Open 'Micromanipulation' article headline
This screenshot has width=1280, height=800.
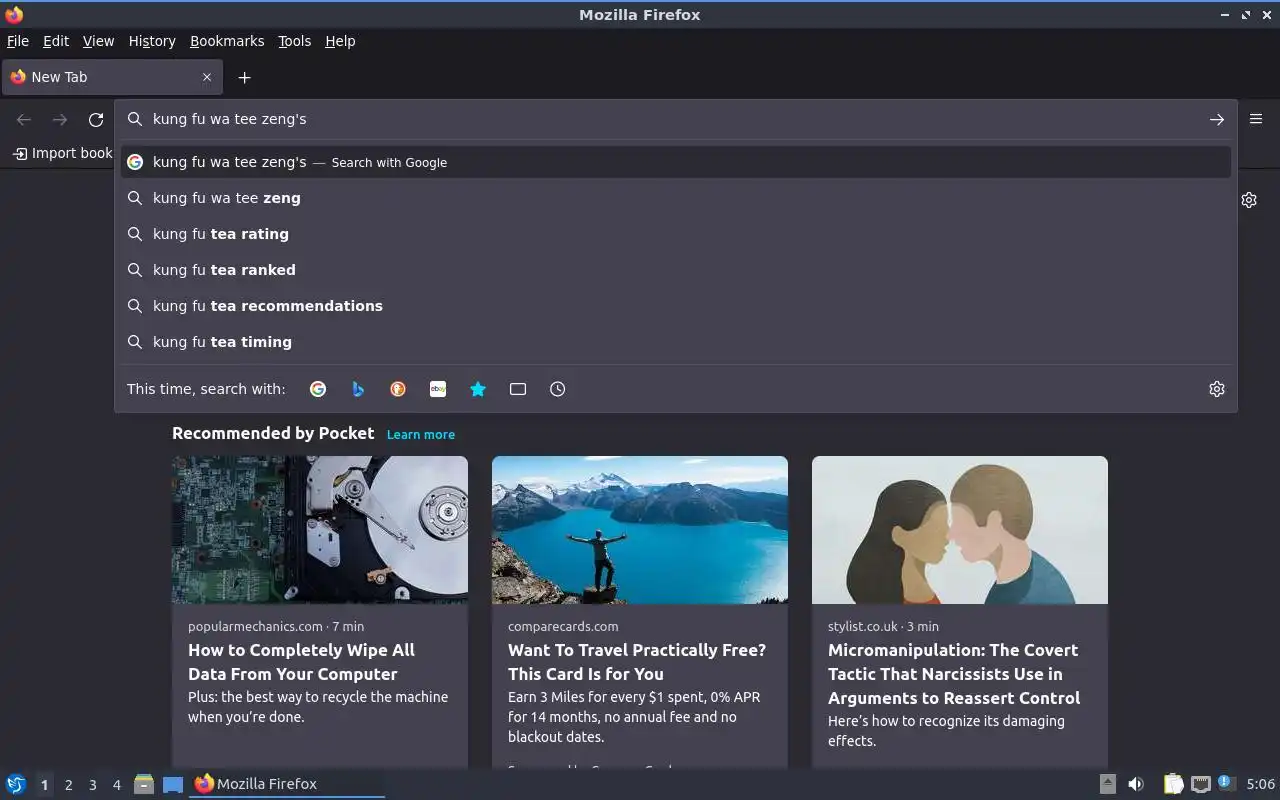click(x=954, y=674)
